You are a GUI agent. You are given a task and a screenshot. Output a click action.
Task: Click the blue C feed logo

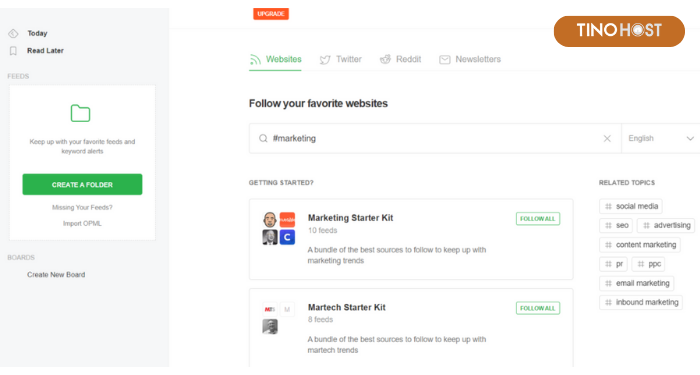[x=287, y=238]
